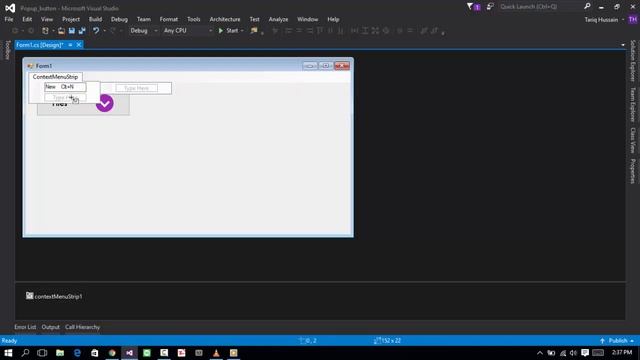Screen dimensions: 640x360
Task: Open the Solution Explorer side tab
Action: pos(633,60)
